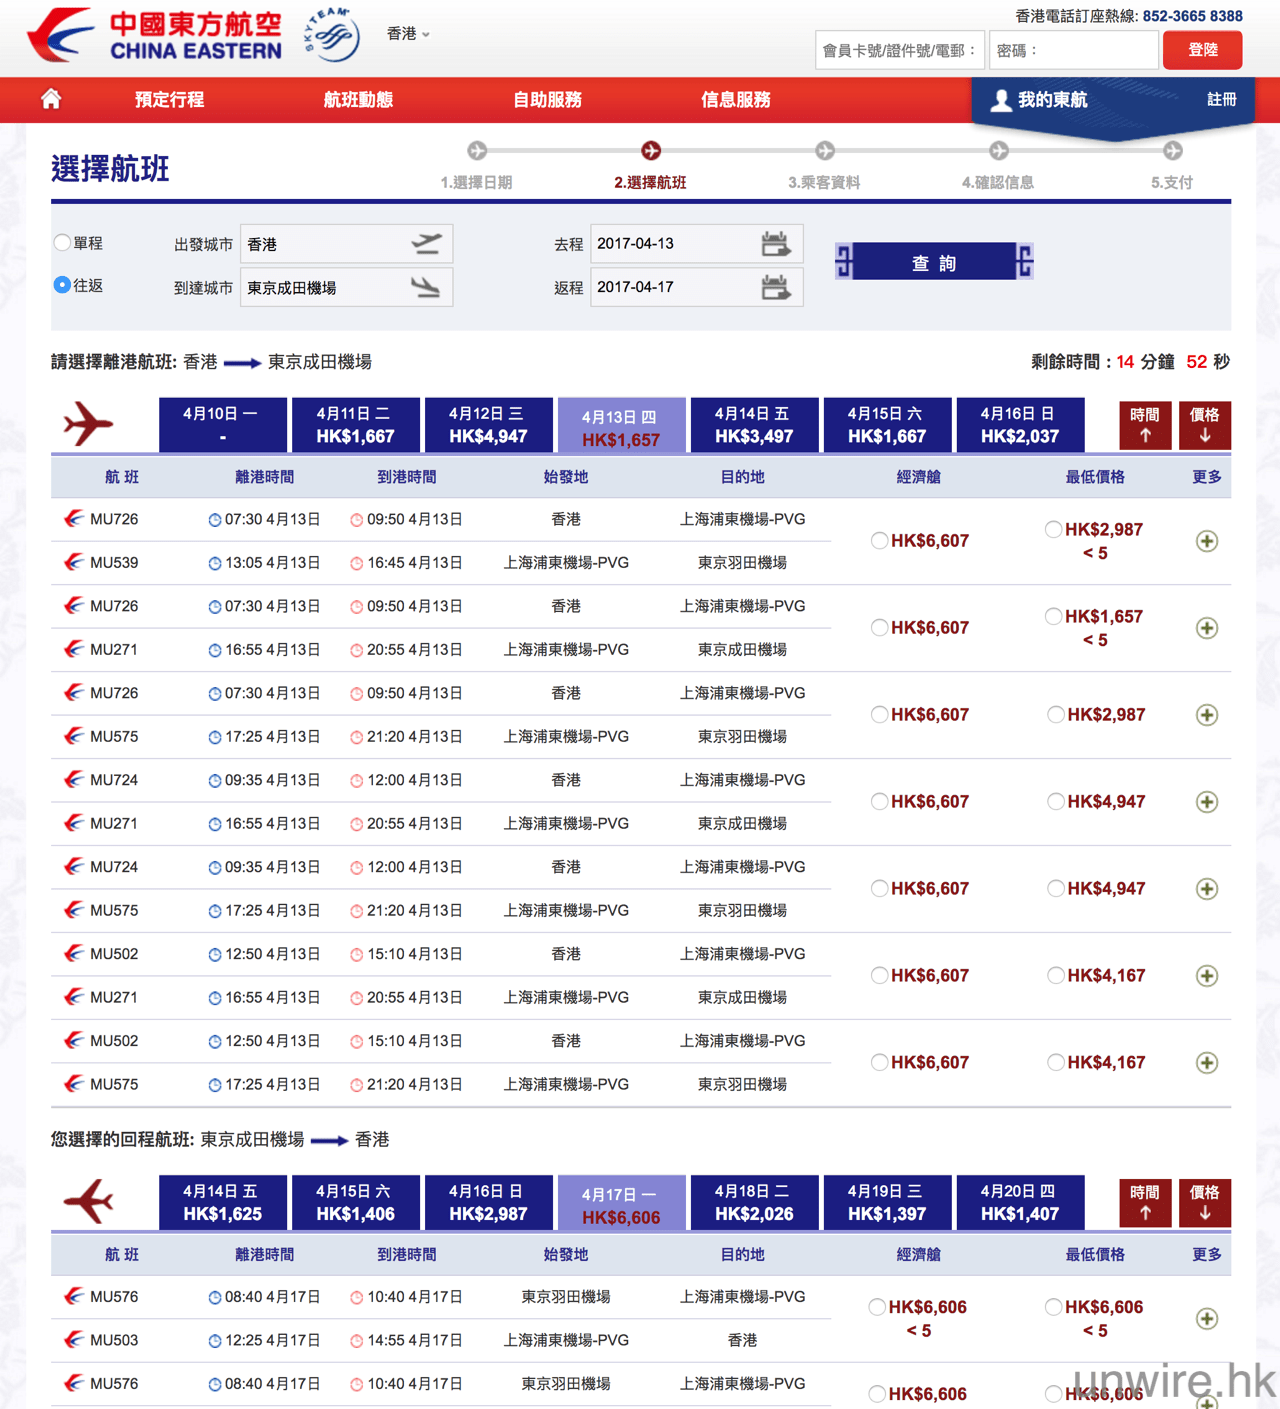Viewport: 1280px width, 1409px height.
Task: Click the home icon in navigation bar
Action: coord(51,99)
